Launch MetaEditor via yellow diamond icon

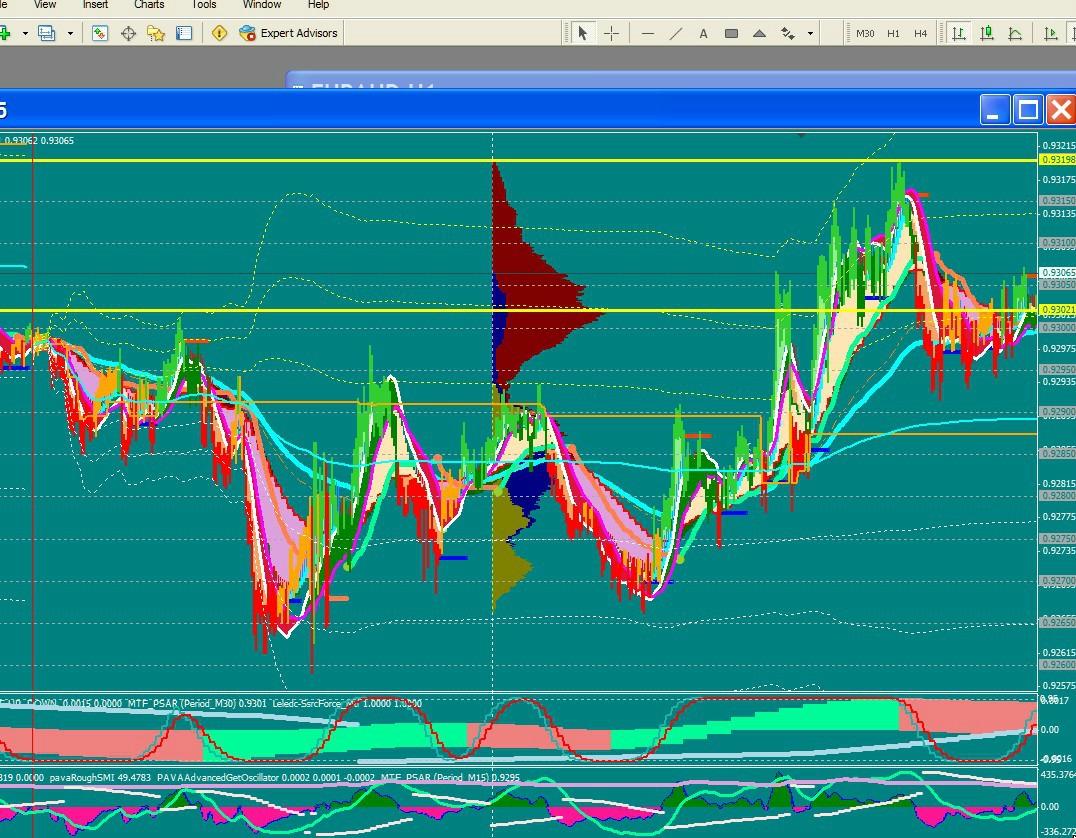219,33
